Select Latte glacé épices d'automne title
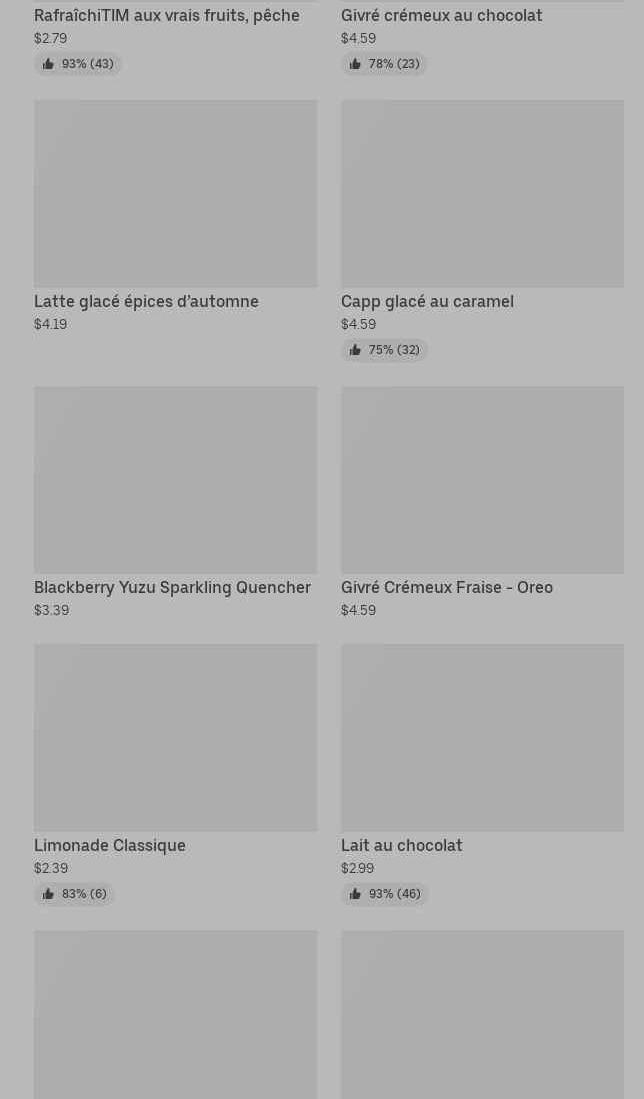This screenshot has width=644, height=1099. tap(146, 301)
